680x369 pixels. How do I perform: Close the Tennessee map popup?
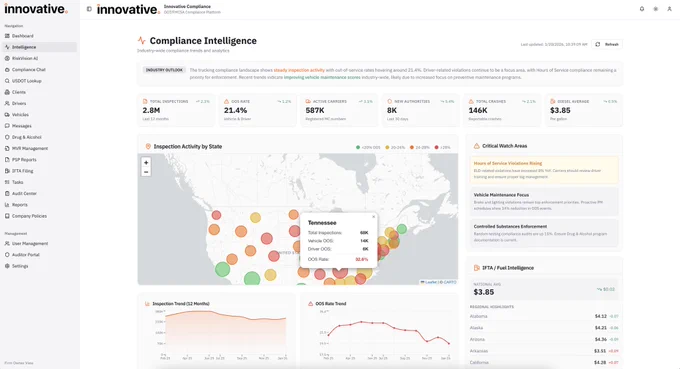coord(373,217)
